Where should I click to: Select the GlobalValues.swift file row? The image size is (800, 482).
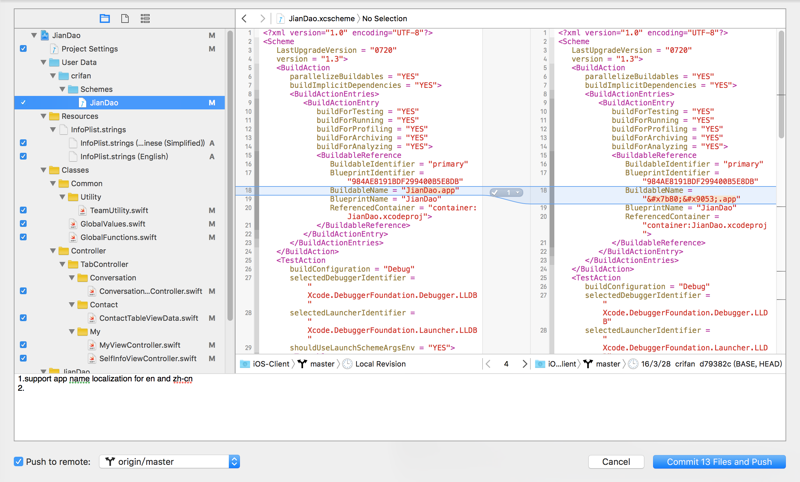[119, 223]
